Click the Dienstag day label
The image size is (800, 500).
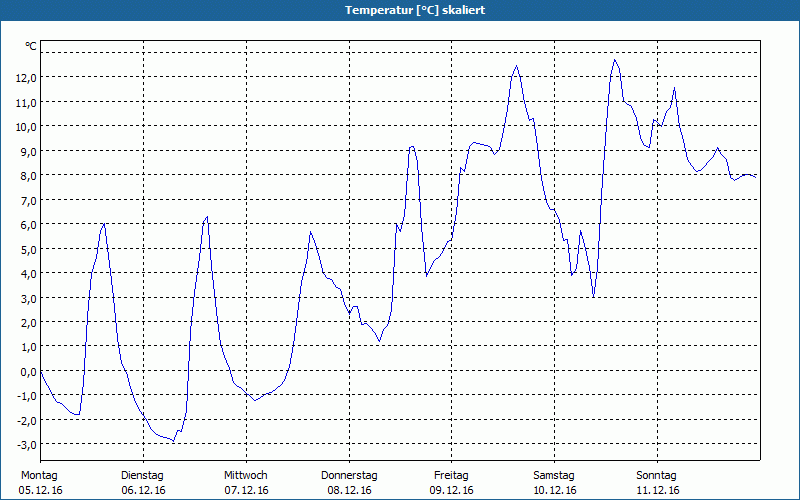point(142,476)
